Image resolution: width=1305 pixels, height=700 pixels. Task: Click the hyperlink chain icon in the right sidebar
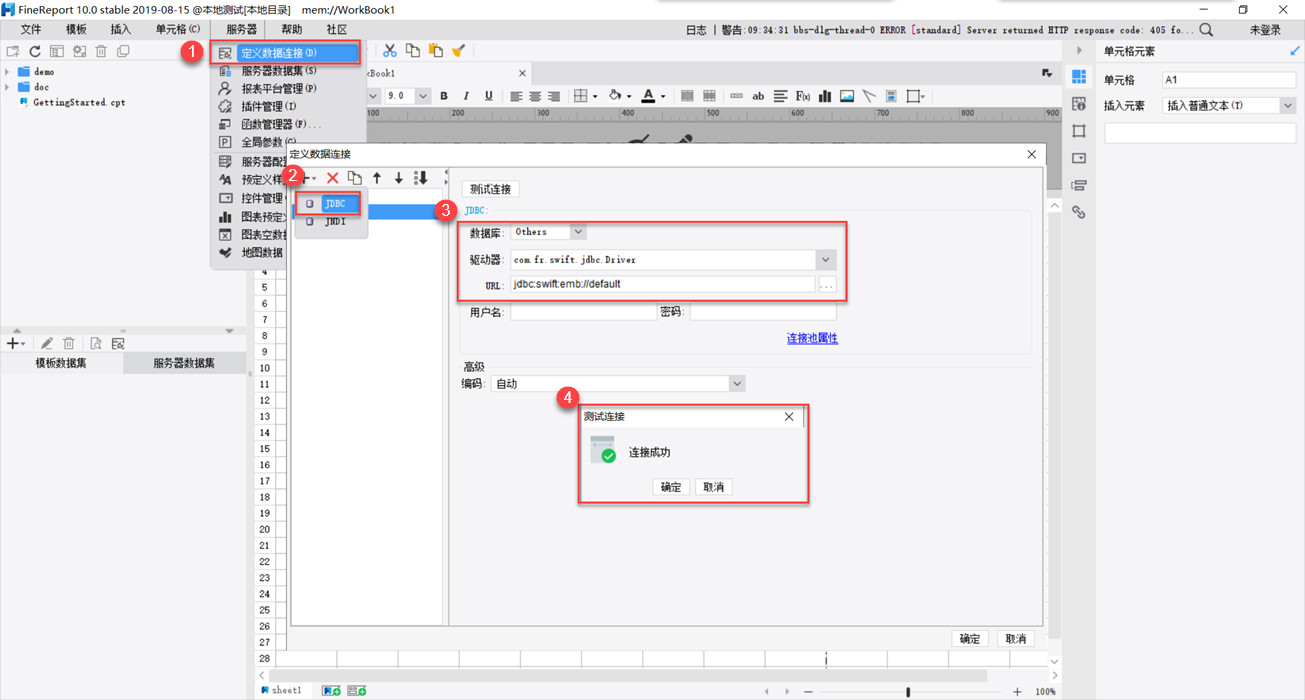click(x=1079, y=212)
